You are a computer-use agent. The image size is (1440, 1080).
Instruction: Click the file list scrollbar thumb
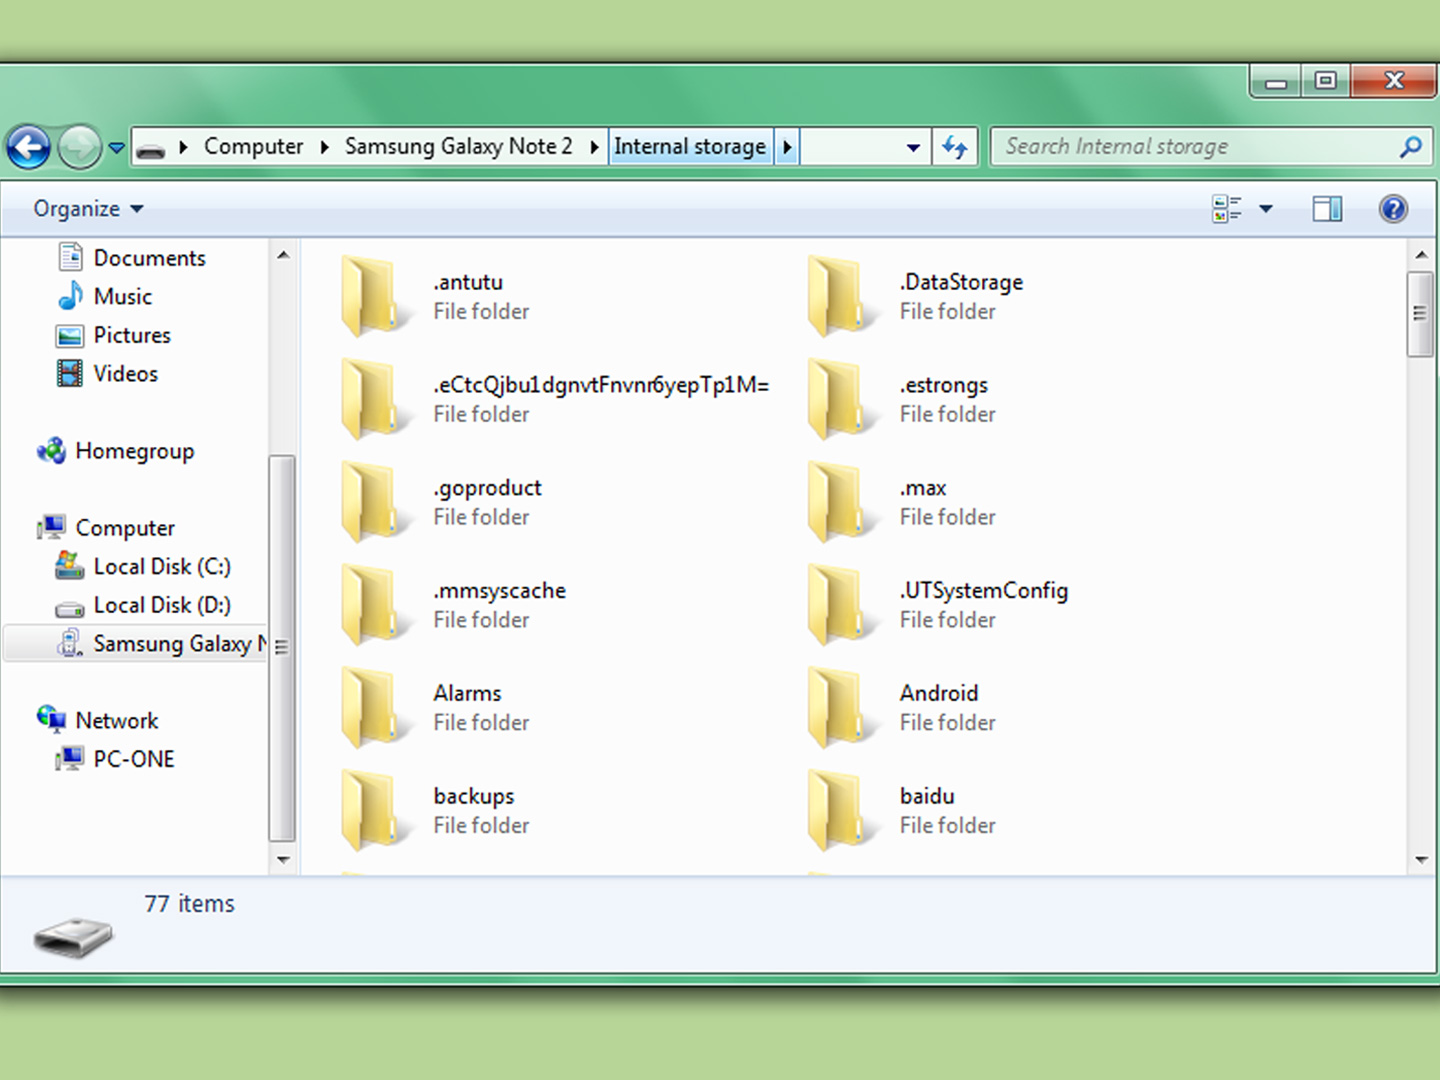pos(1421,314)
